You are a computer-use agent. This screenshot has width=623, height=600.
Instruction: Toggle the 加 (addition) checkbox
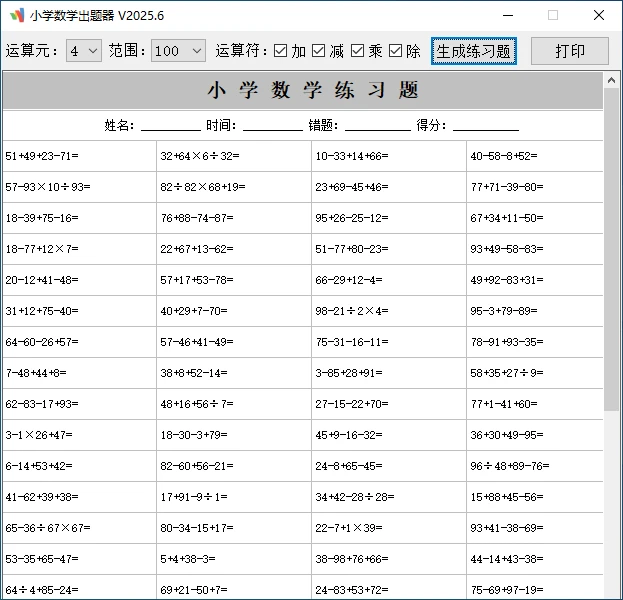pyautogui.click(x=281, y=51)
